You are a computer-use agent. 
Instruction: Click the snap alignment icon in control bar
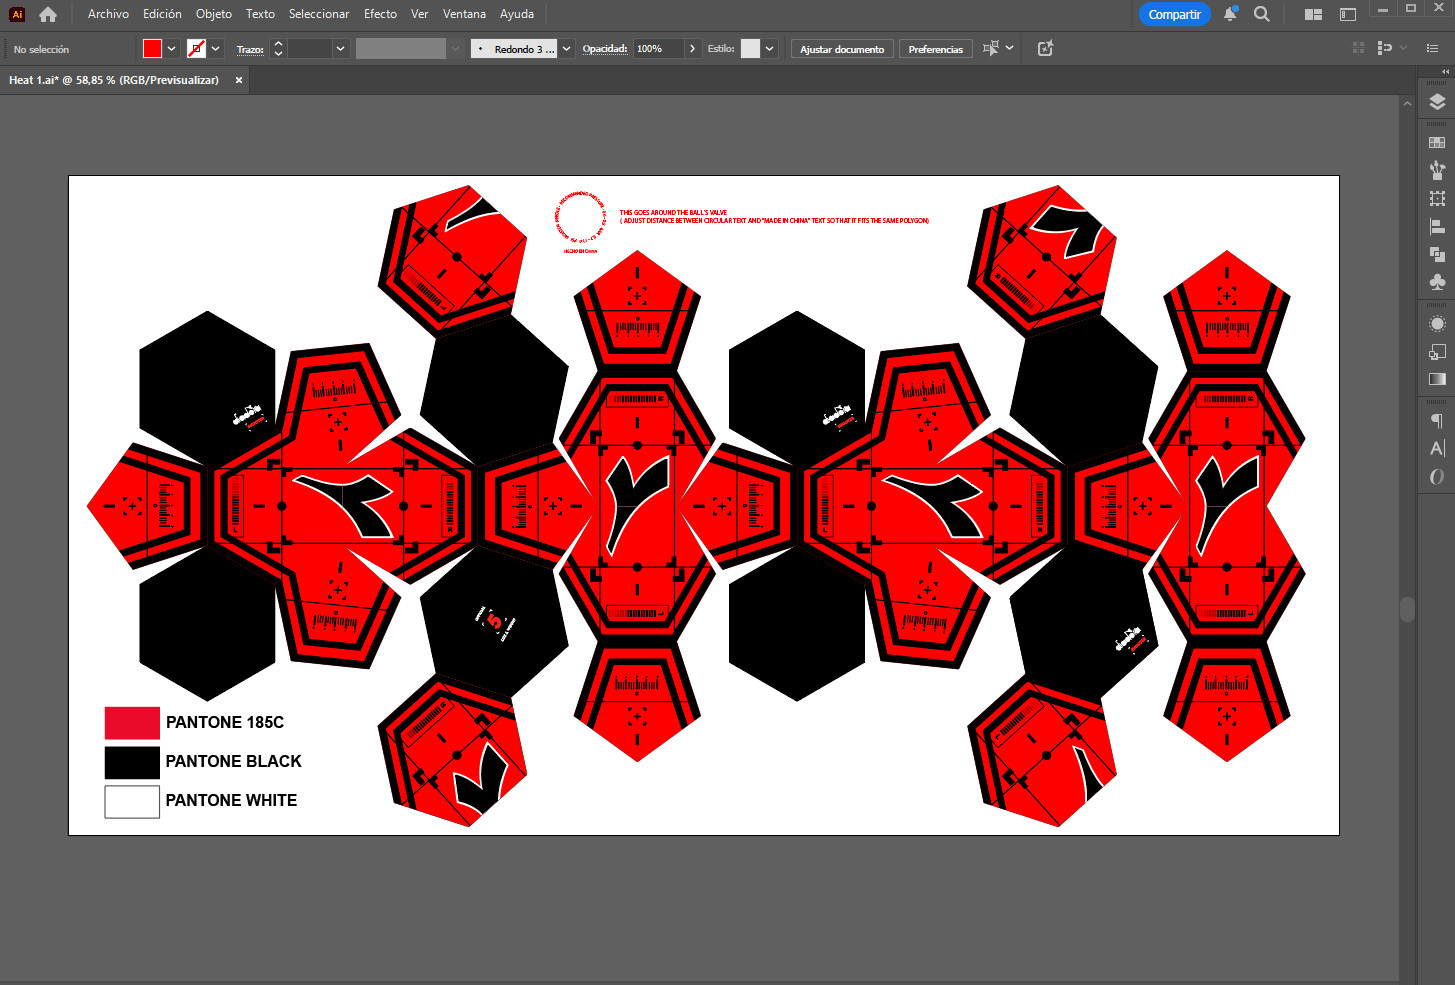[x=1385, y=48]
